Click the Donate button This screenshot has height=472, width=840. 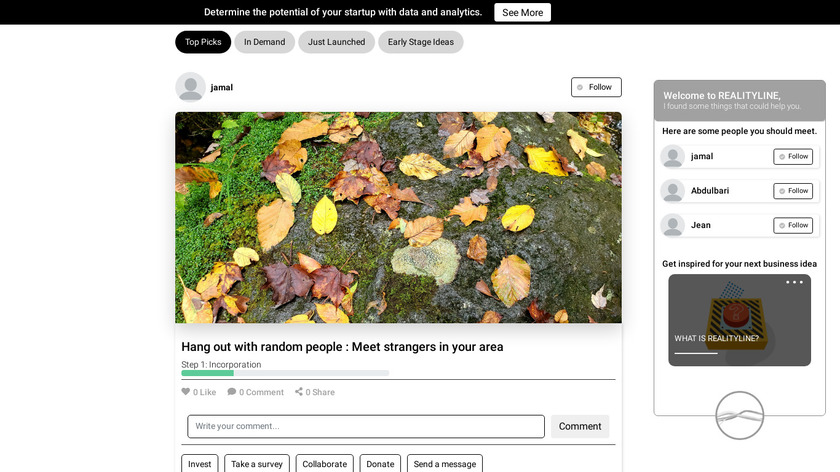380,463
